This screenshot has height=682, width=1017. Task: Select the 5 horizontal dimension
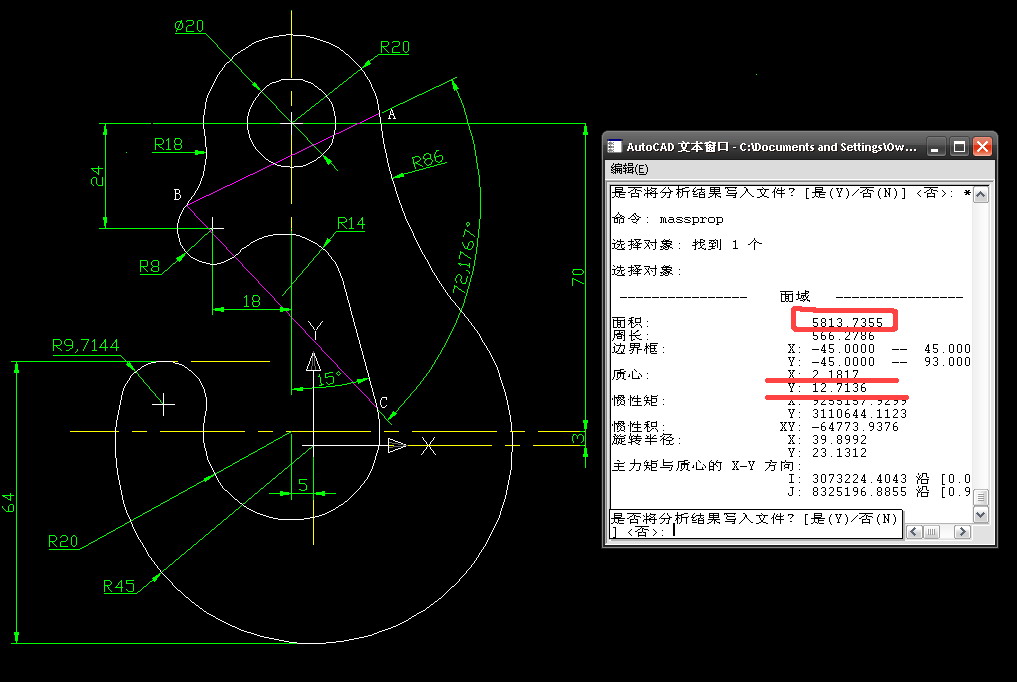(x=303, y=485)
